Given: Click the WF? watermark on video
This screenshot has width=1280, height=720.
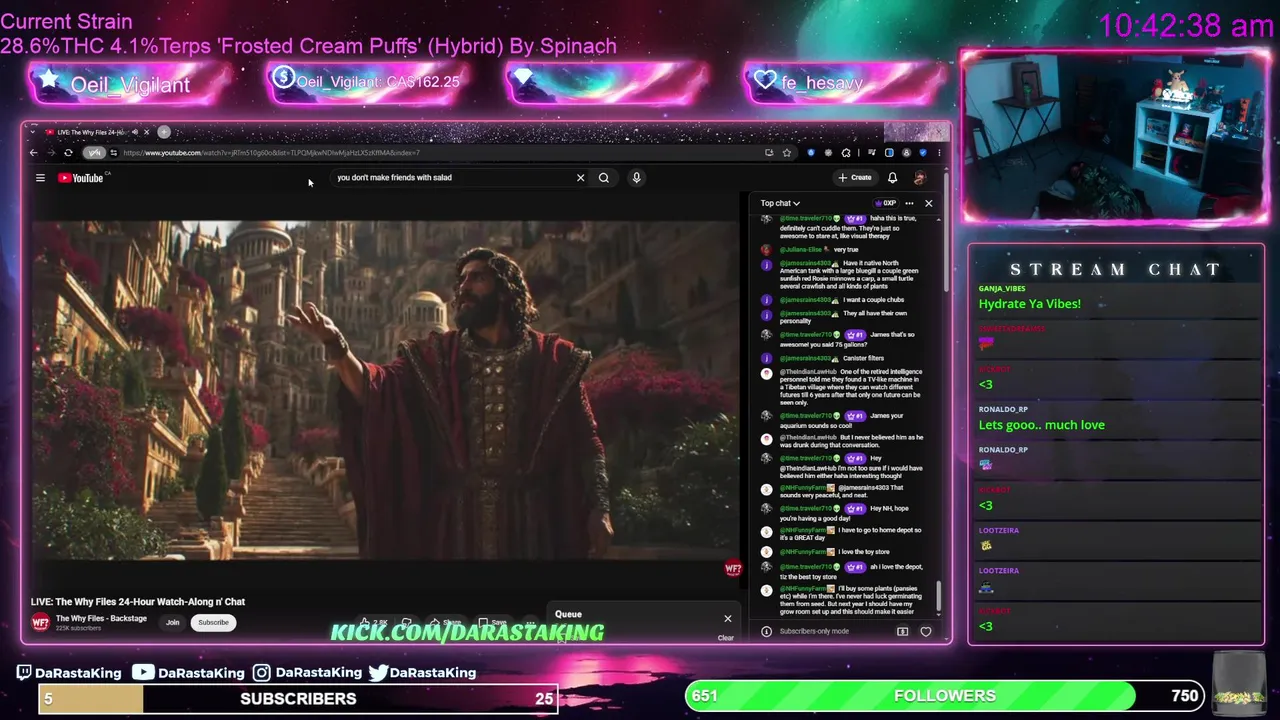Looking at the screenshot, I should pyautogui.click(x=733, y=569).
